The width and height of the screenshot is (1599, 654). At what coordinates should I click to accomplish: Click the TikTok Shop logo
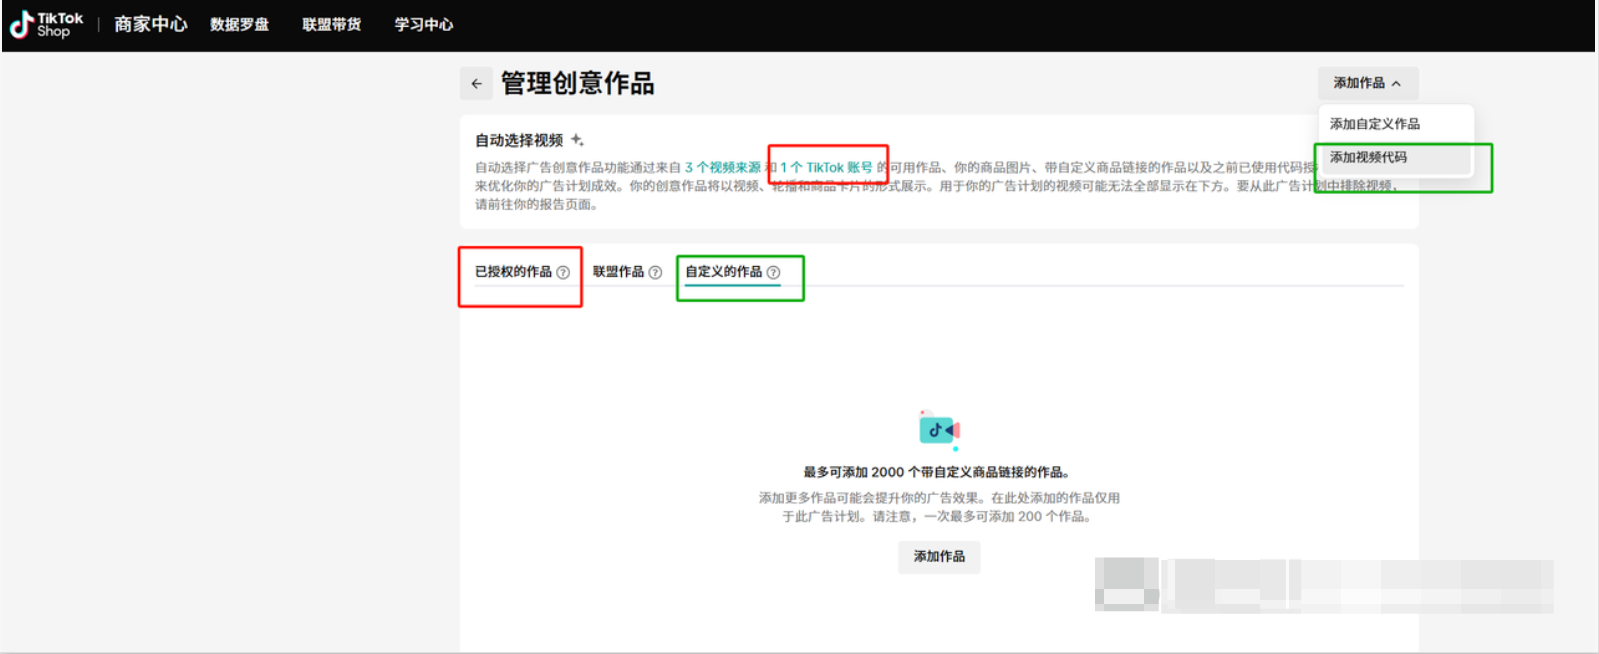click(x=46, y=24)
